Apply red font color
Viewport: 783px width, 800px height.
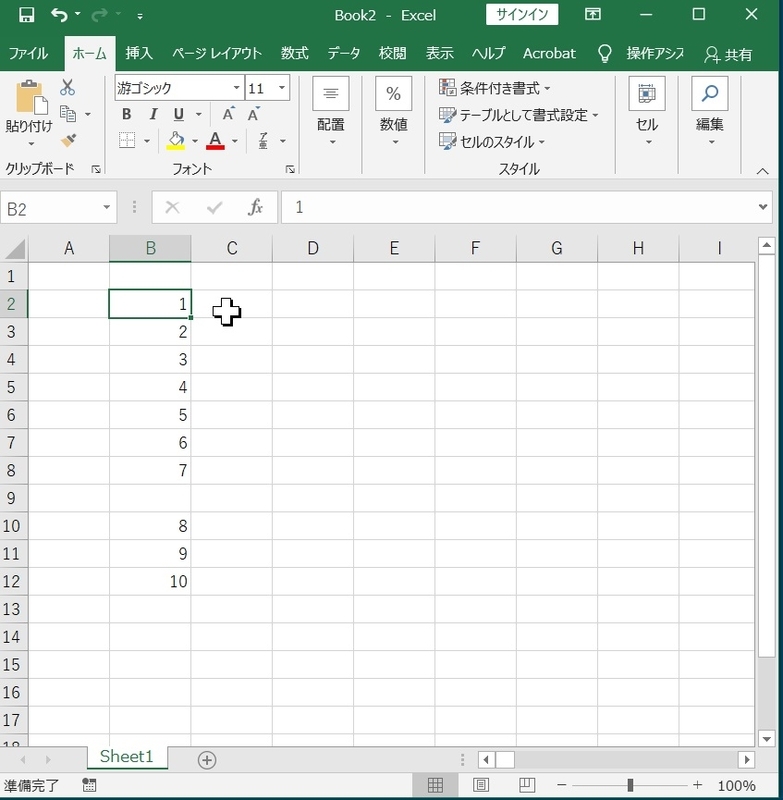[215, 140]
